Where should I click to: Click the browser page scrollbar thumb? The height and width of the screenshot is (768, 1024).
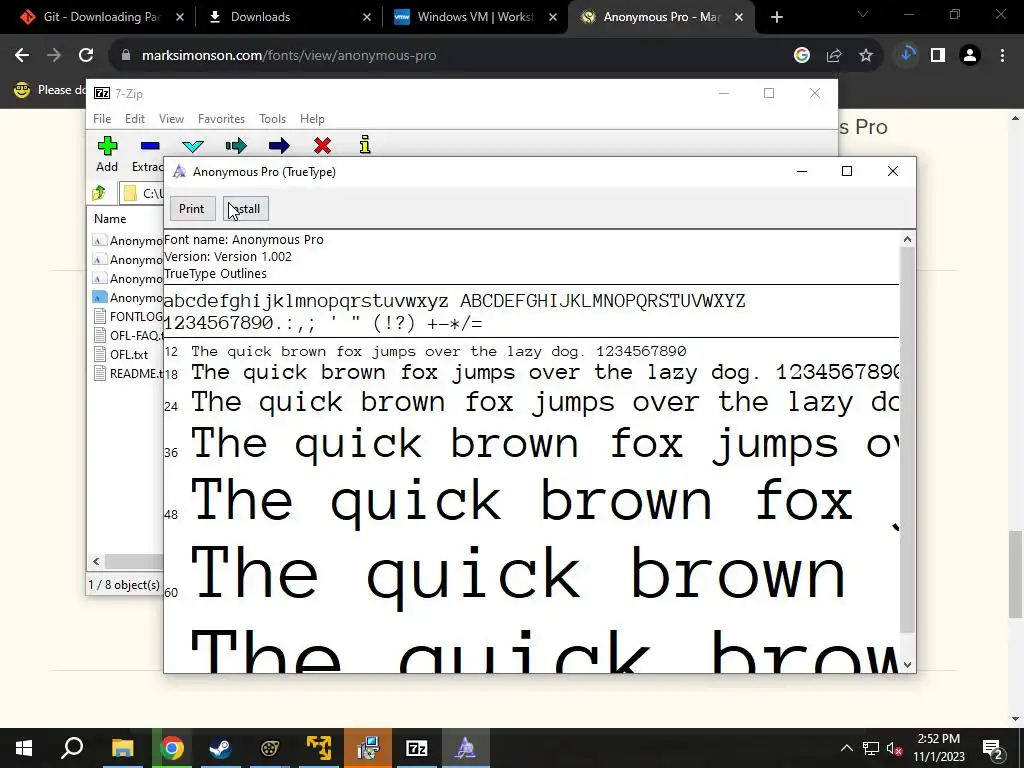[x=1015, y=574]
